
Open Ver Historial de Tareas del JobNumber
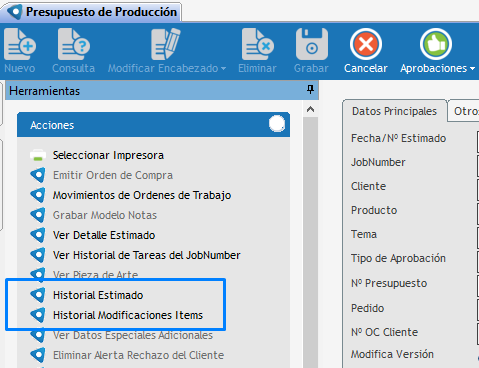click(x=147, y=255)
